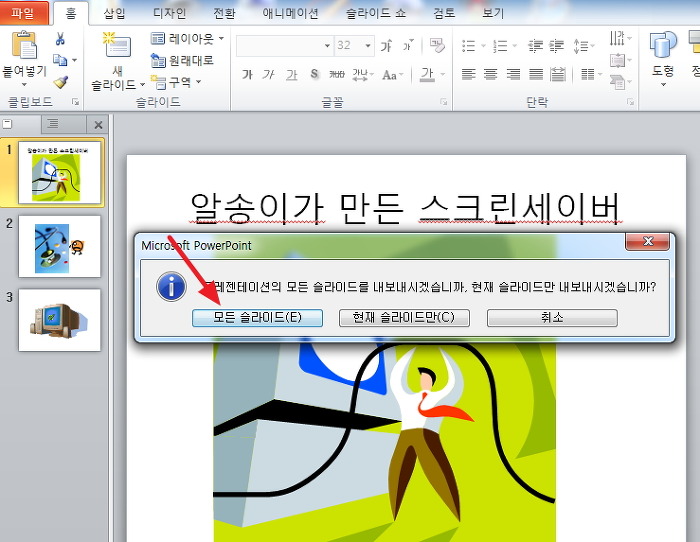This screenshot has width=700, height=542.
Task: Toggle bold formatting (first 가 button)
Action: click(x=247, y=75)
